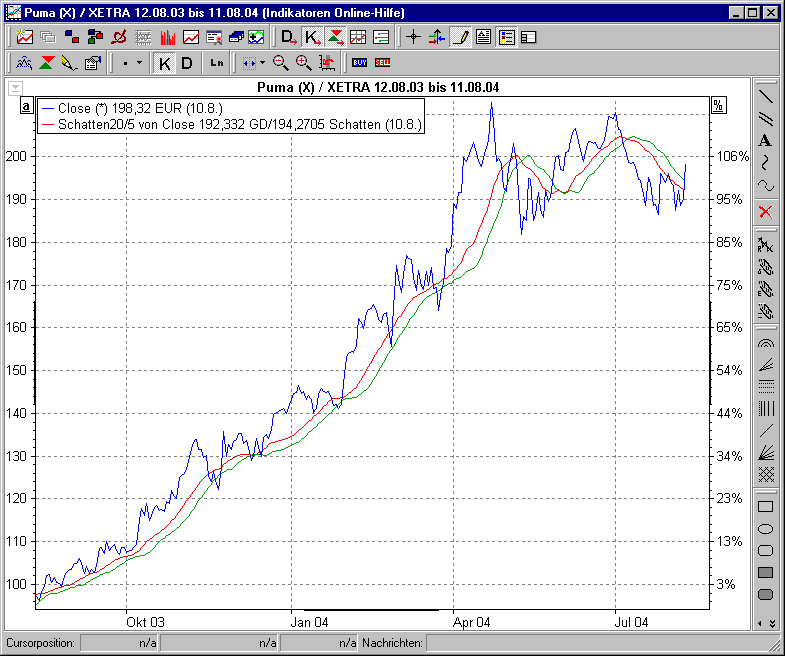Toggle the K chart mode button
Viewport: 785px width, 656px height.
[x=165, y=63]
